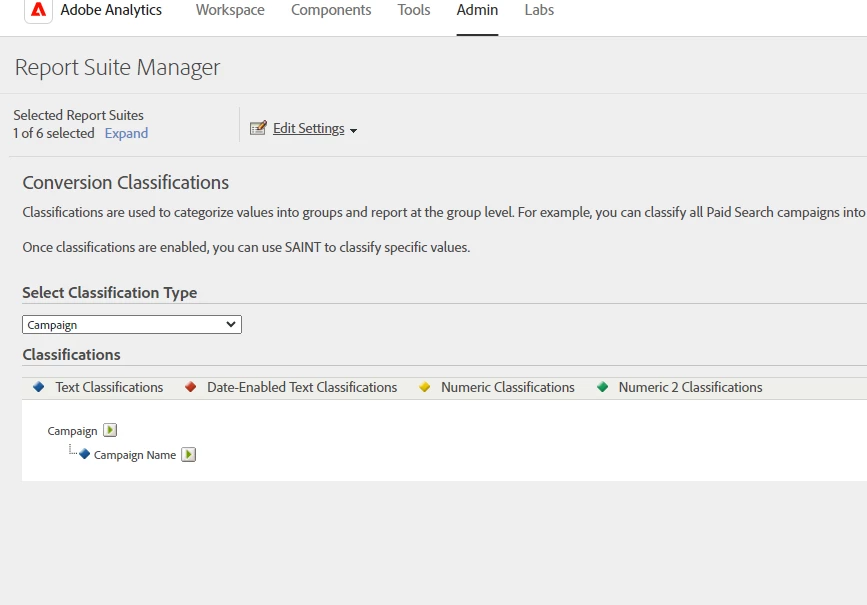Click the Edit Settings dropdown arrow
Image resolution: width=867 pixels, height=605 pixels.
tap(353, 131)
